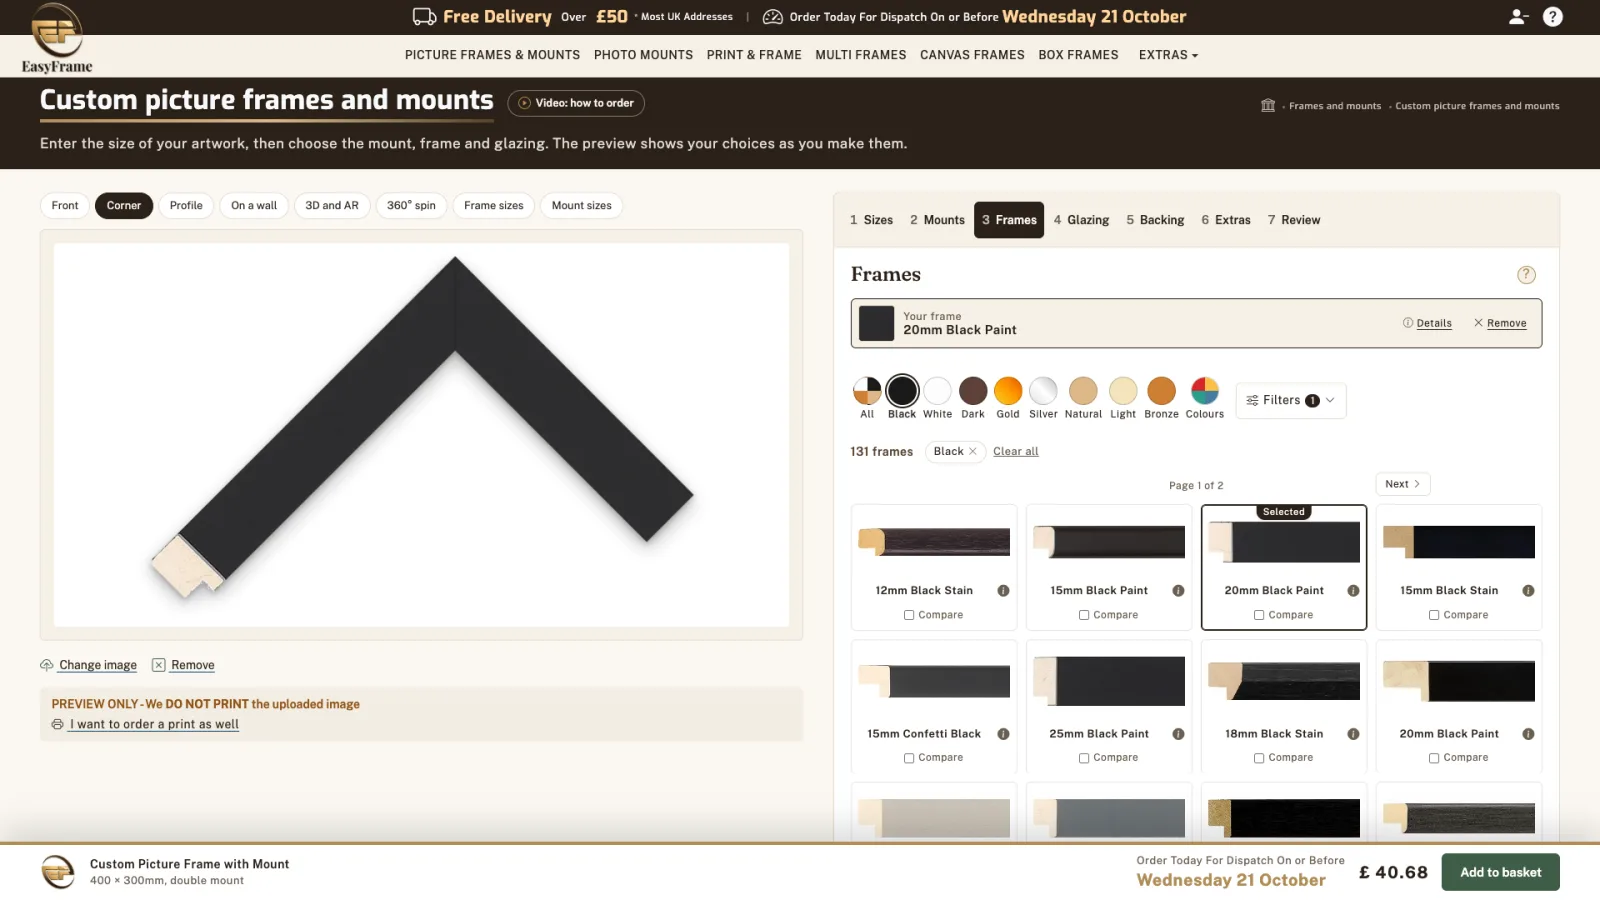The width and height of the screenshot is (1600, 900).
Task: Open the help question mark icon in header
Action: point(1553,17)
